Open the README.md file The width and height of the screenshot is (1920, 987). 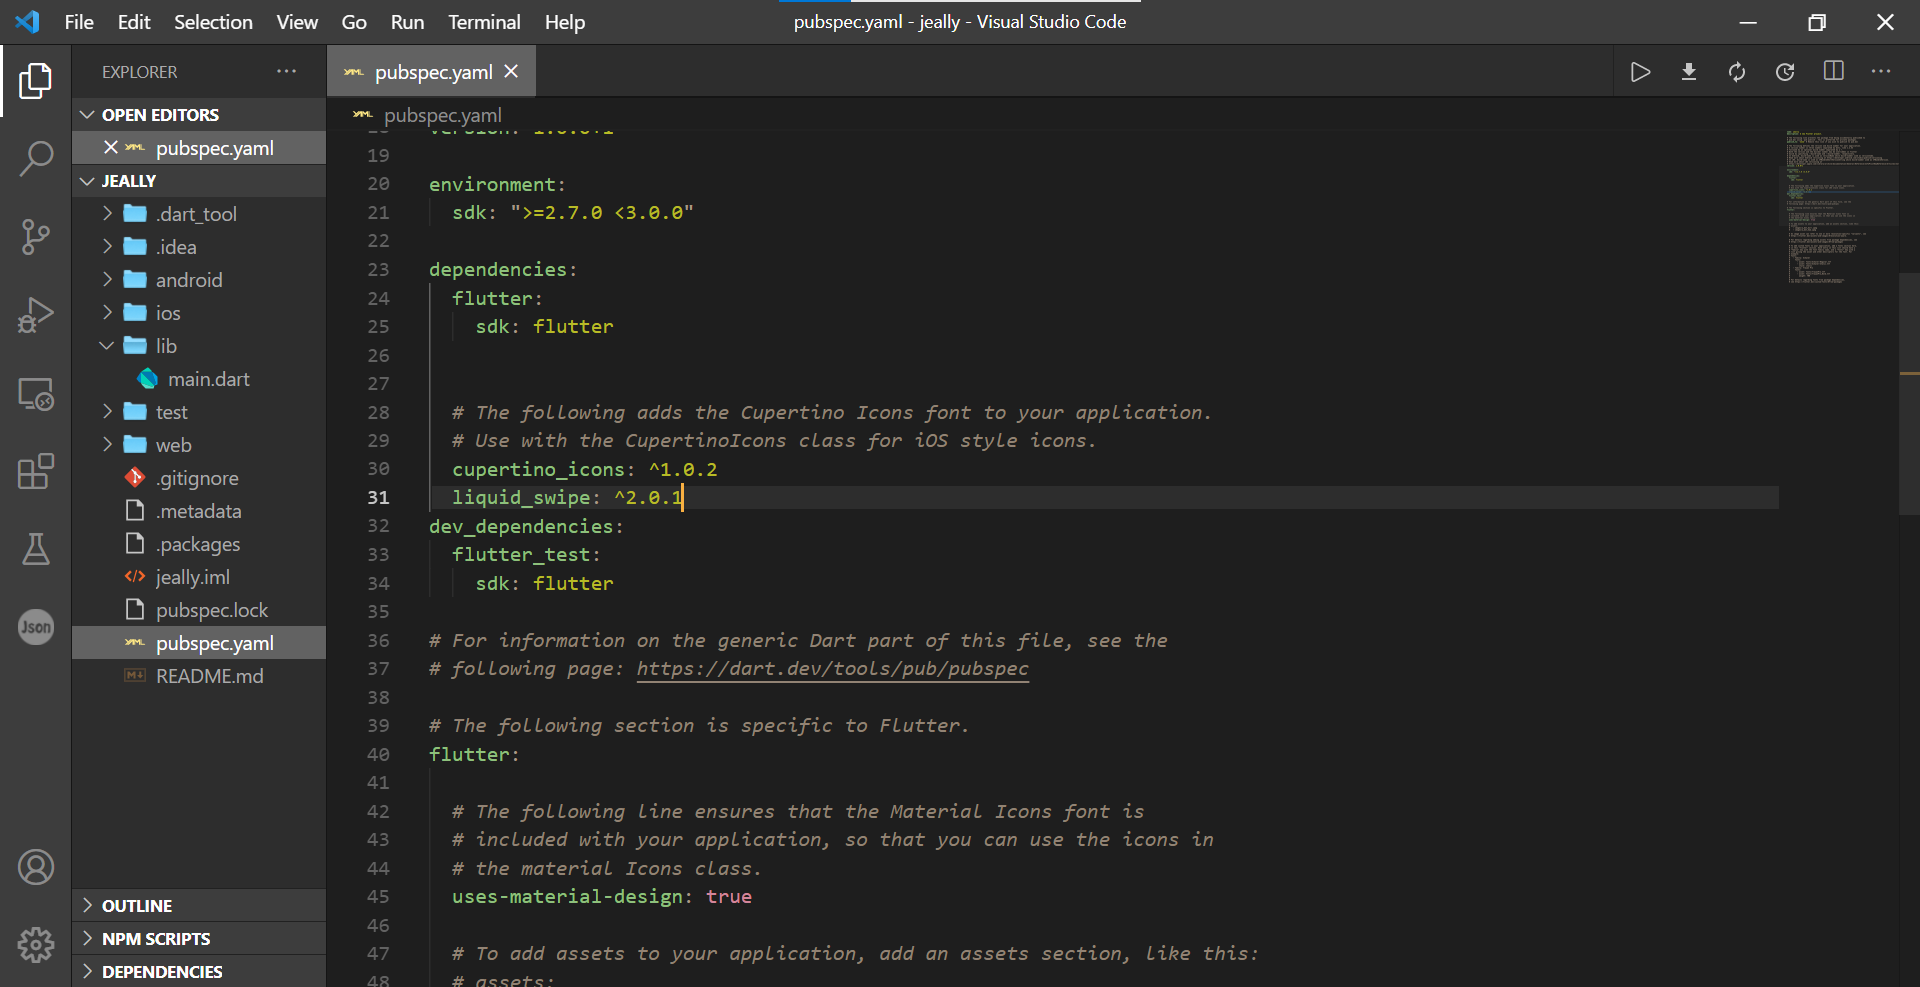tap(199, 675)
